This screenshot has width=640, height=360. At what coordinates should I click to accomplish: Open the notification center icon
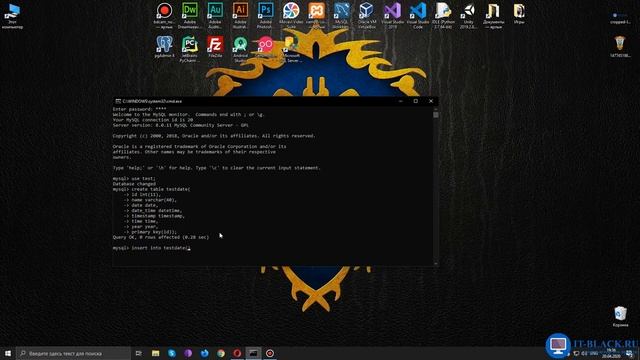click(629, 353)
